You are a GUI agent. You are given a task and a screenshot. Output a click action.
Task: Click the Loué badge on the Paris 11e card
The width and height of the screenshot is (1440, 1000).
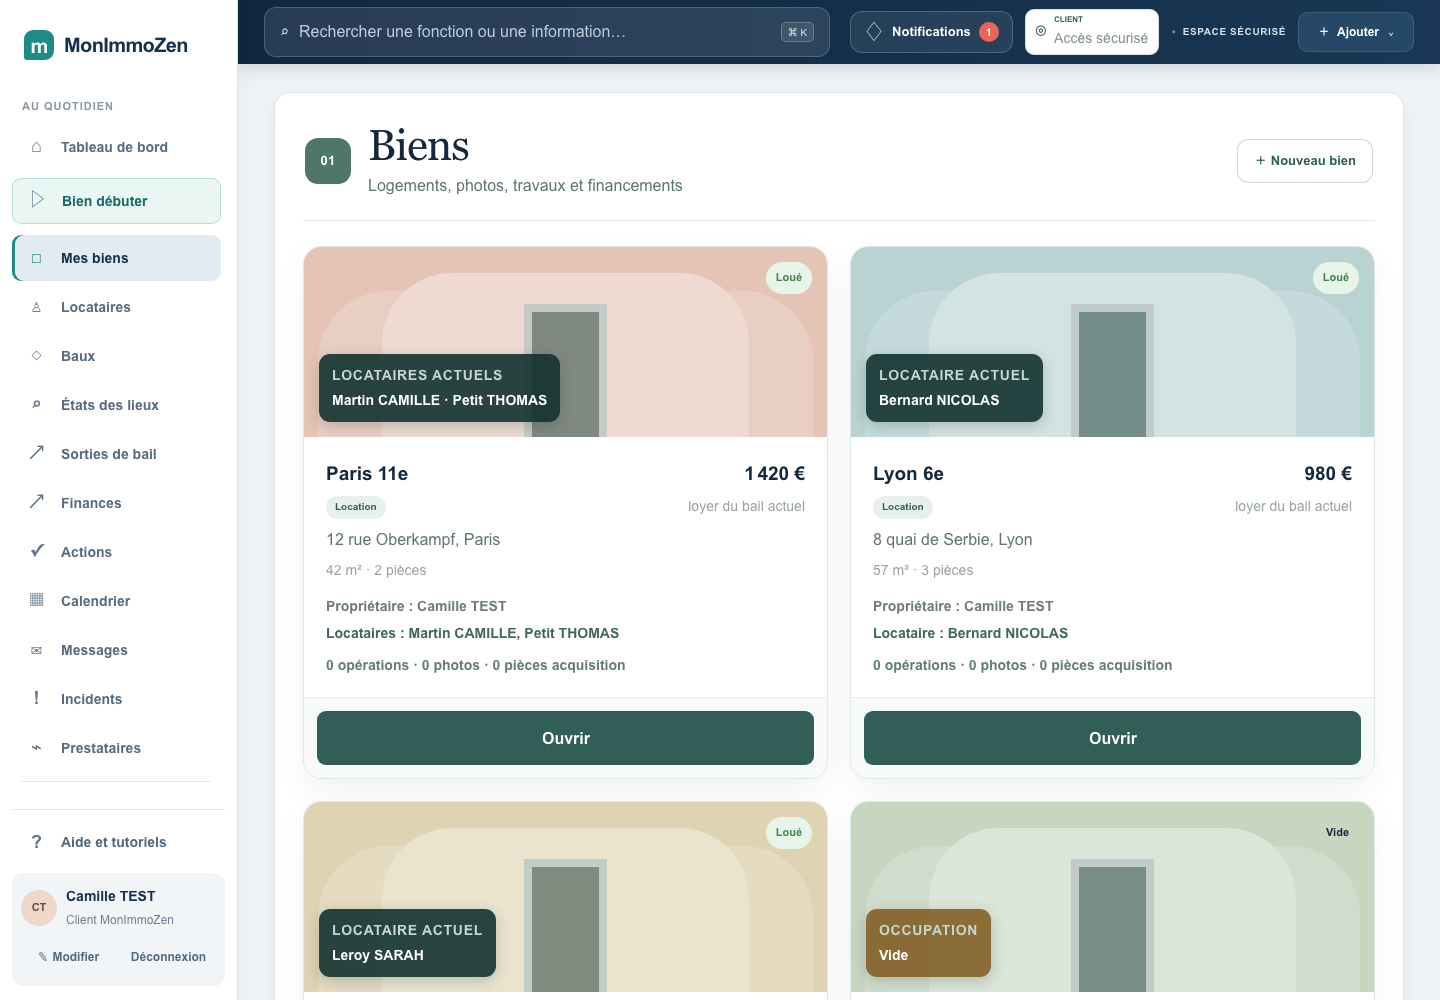(x=789, y=278)
